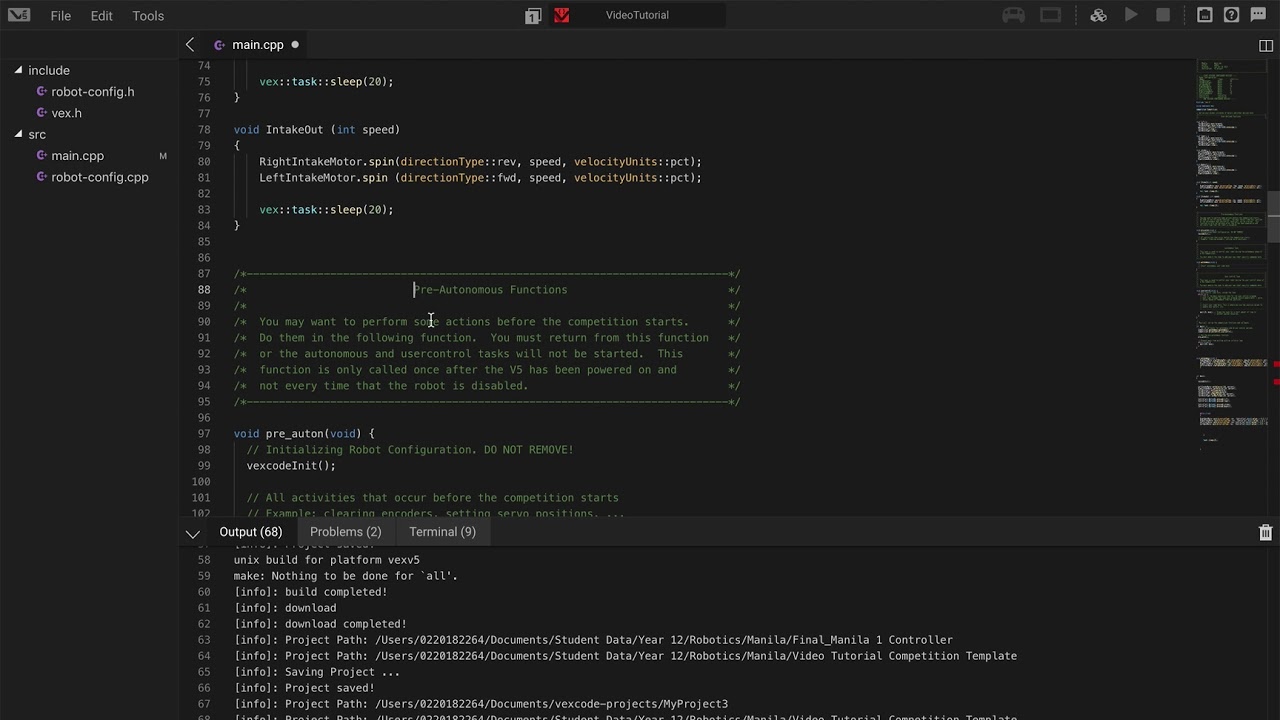Image resolution: width=1280 pixels, height=720 pixels.
Task: Click the main.cpp tab file icon
Action: tap(219, 45)
